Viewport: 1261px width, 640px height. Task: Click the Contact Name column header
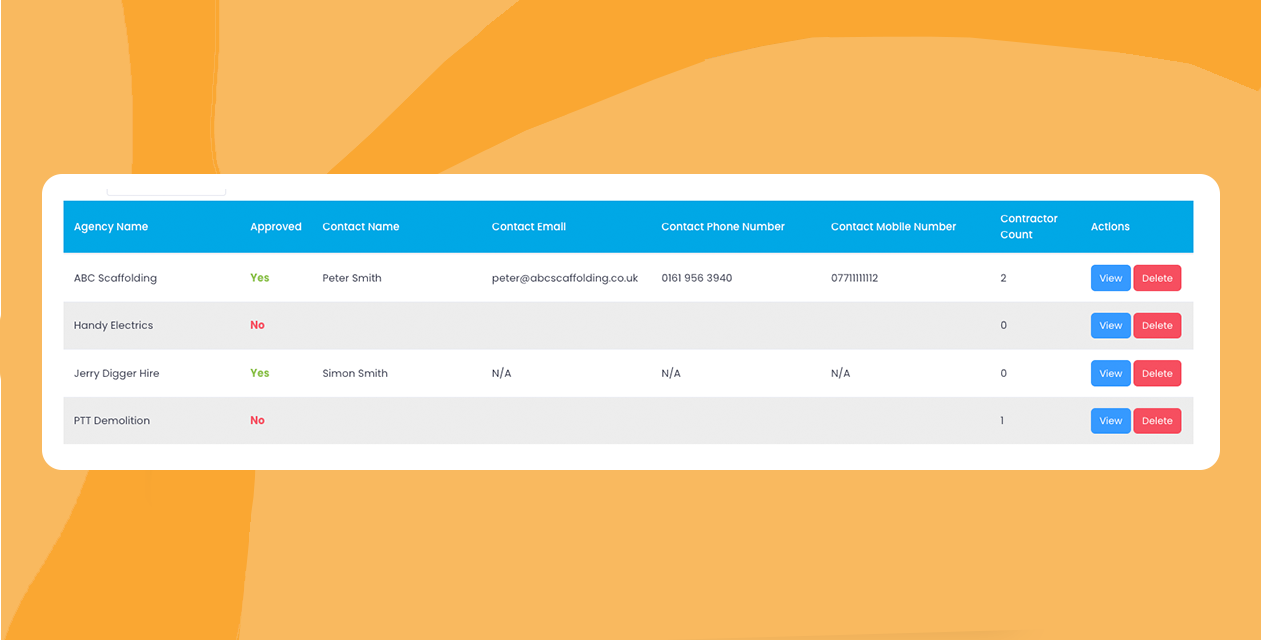pos(360,226)
